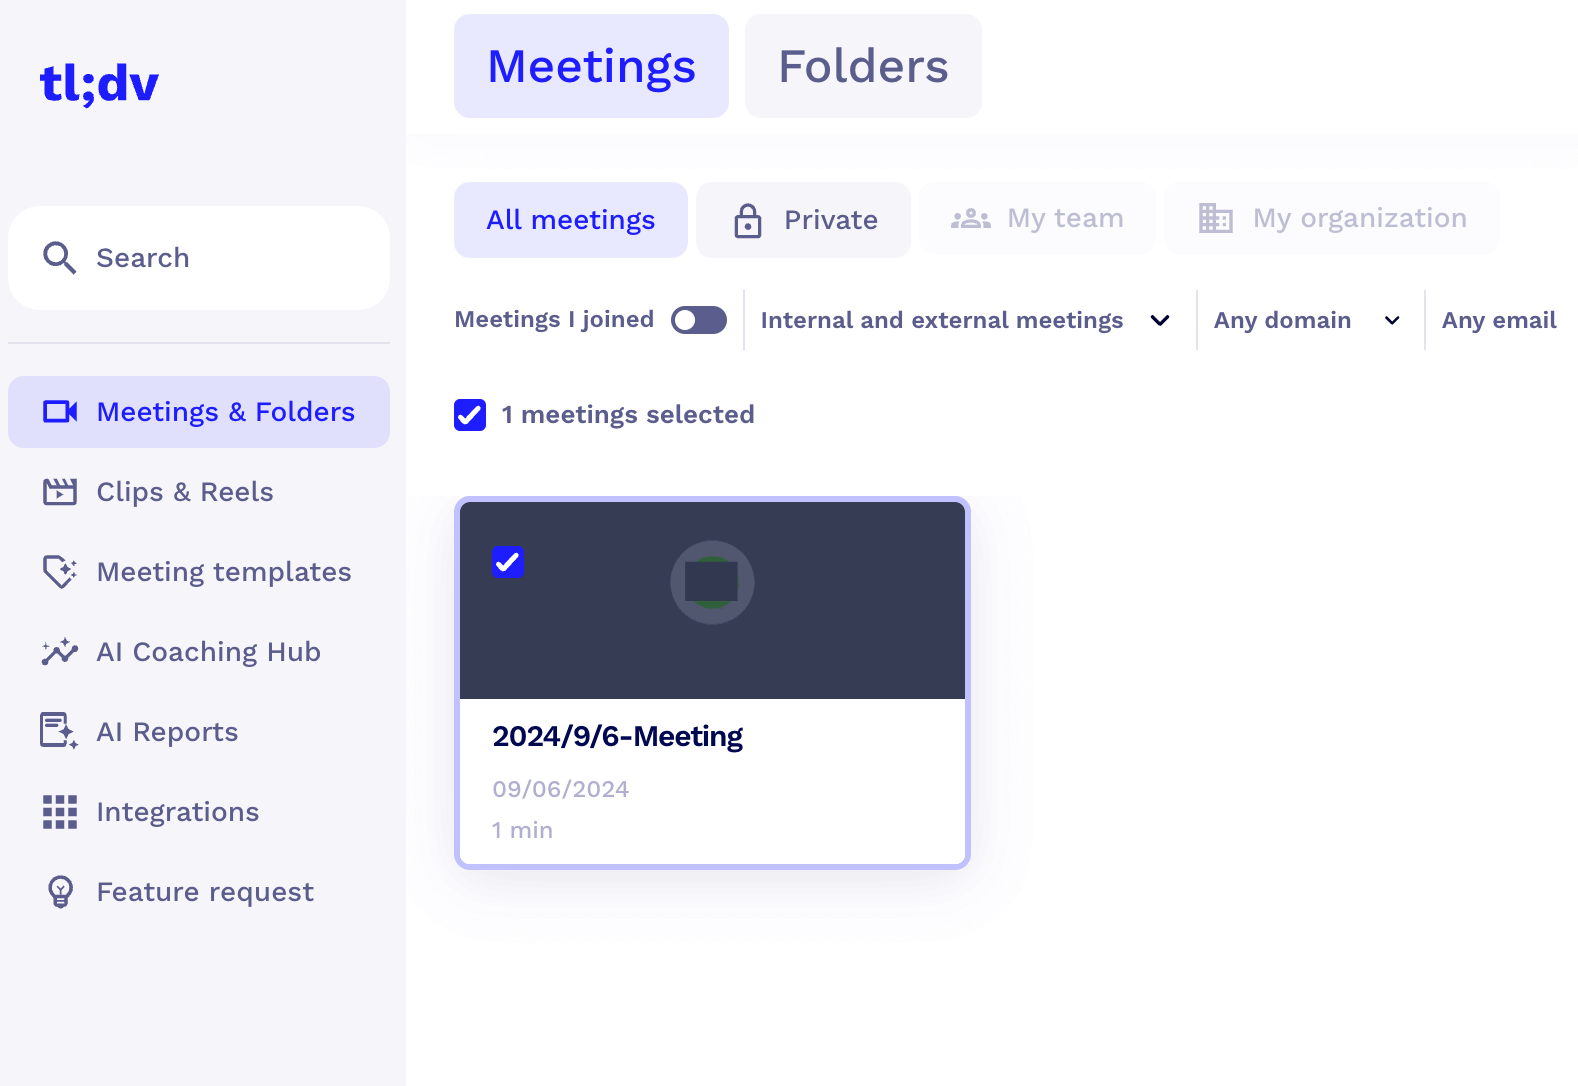
Task: Open AI Coaching Hub
Action: (x=199, y=652)
